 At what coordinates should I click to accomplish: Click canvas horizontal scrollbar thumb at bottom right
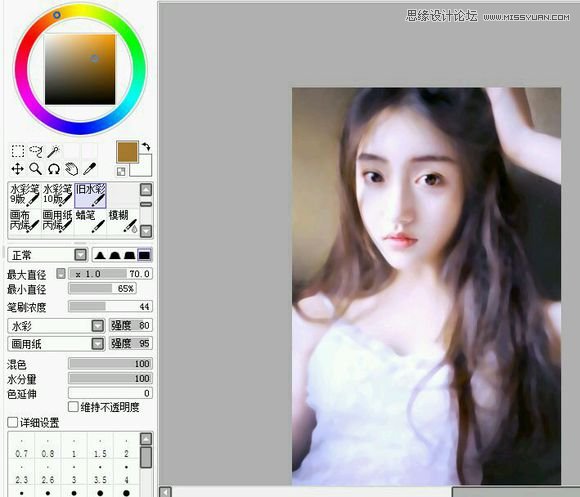[x=516, y=492]
